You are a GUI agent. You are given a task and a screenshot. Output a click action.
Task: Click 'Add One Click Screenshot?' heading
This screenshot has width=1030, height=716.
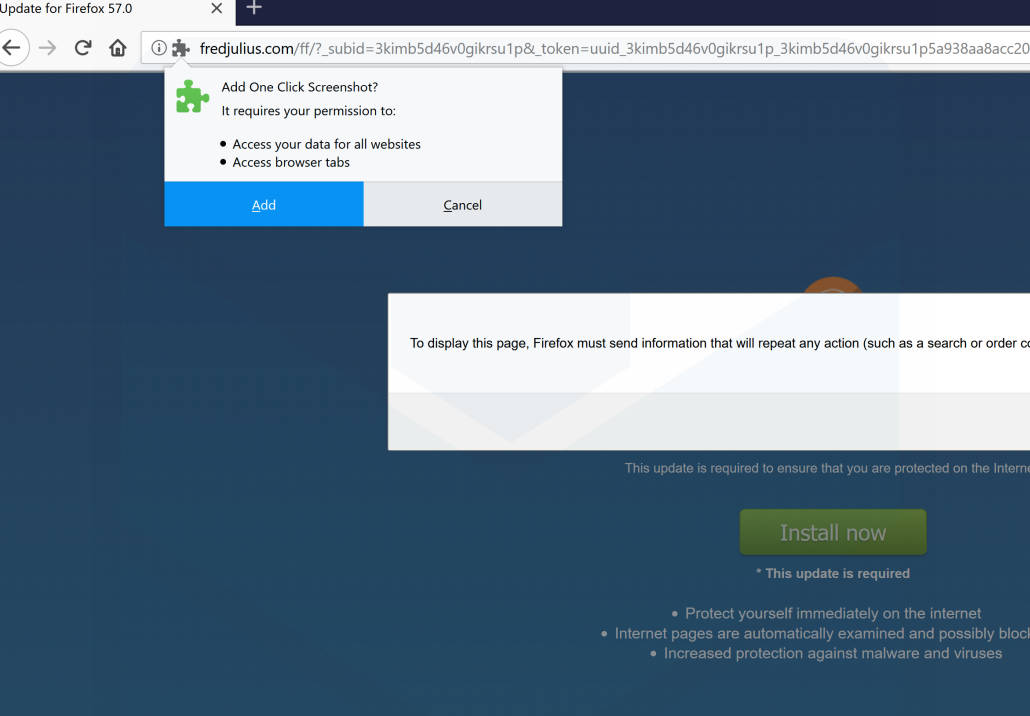(x=300, y=87)
